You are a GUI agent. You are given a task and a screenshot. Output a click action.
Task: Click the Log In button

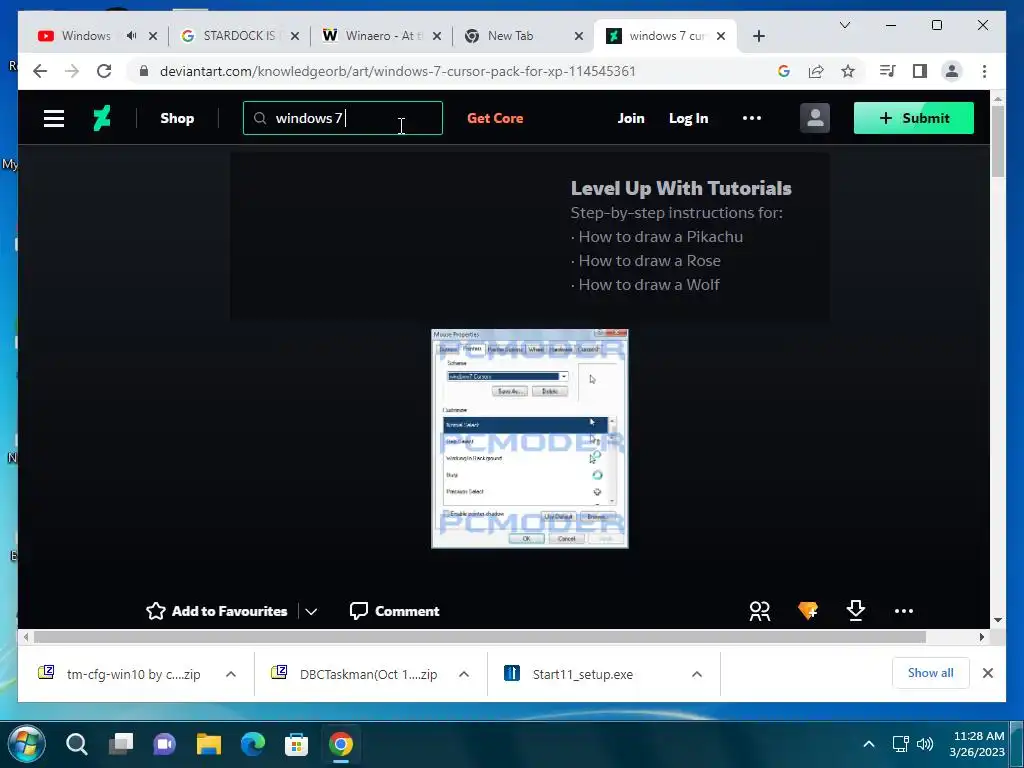pos(688,118)
